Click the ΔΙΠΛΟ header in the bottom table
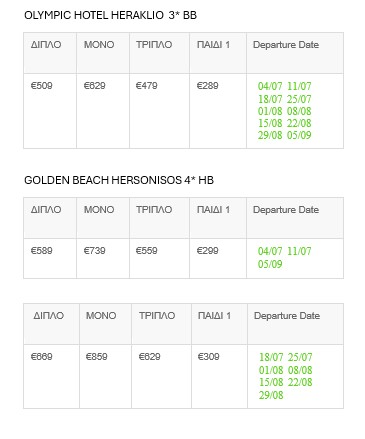Image resolution: width=365 pixels, height=439 pixels. [49, 316]
